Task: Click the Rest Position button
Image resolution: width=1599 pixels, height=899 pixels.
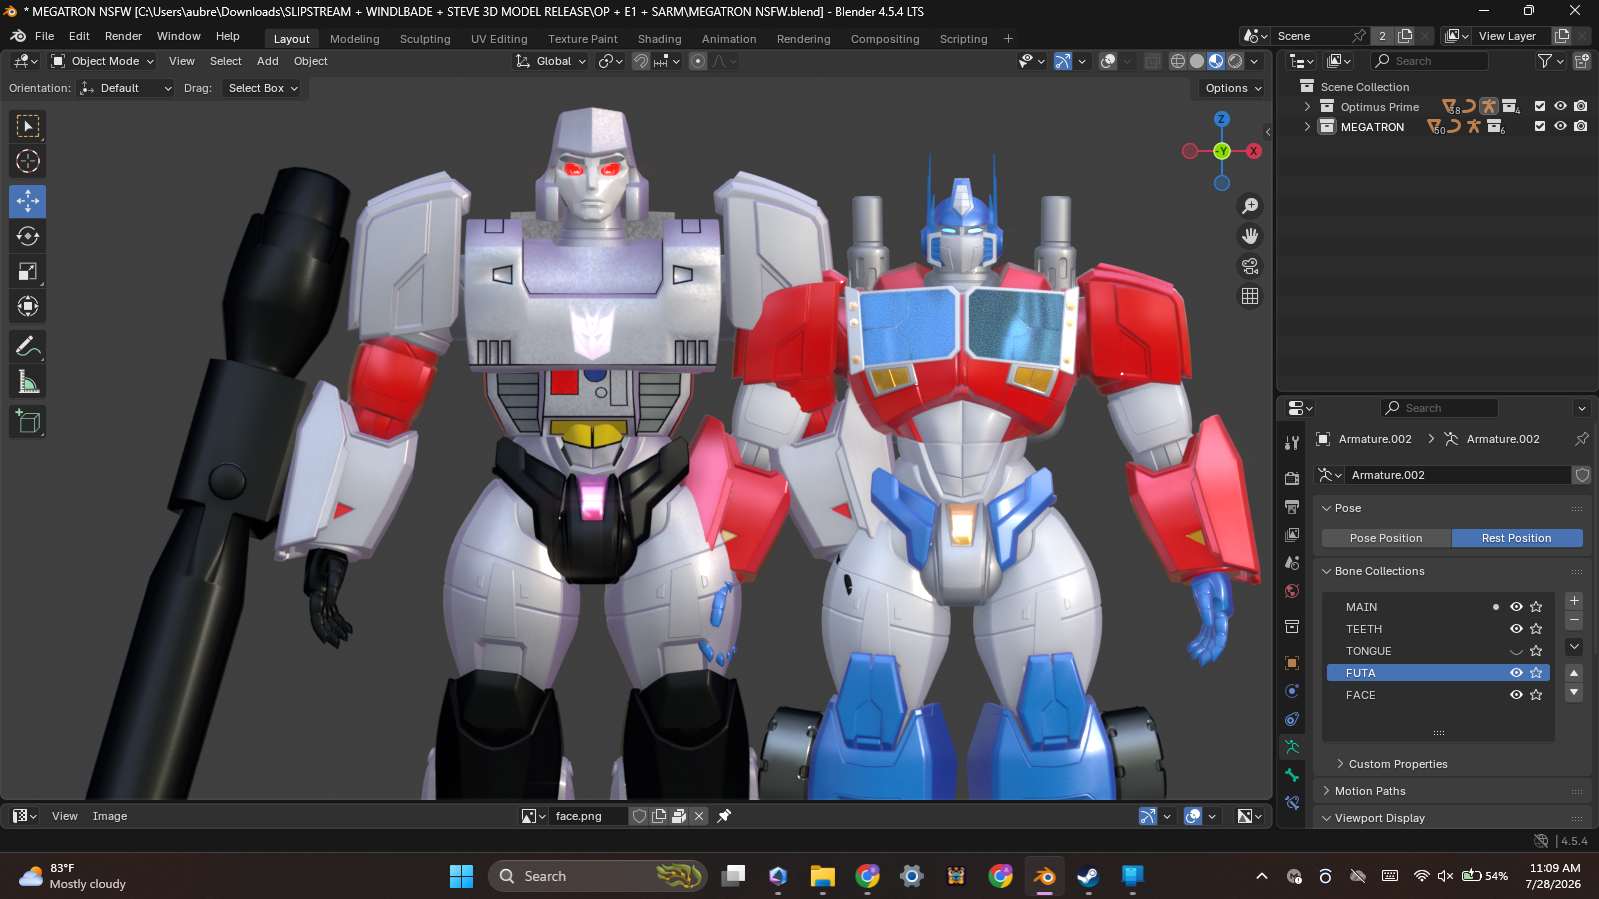Action: [x=1517, y=538]
